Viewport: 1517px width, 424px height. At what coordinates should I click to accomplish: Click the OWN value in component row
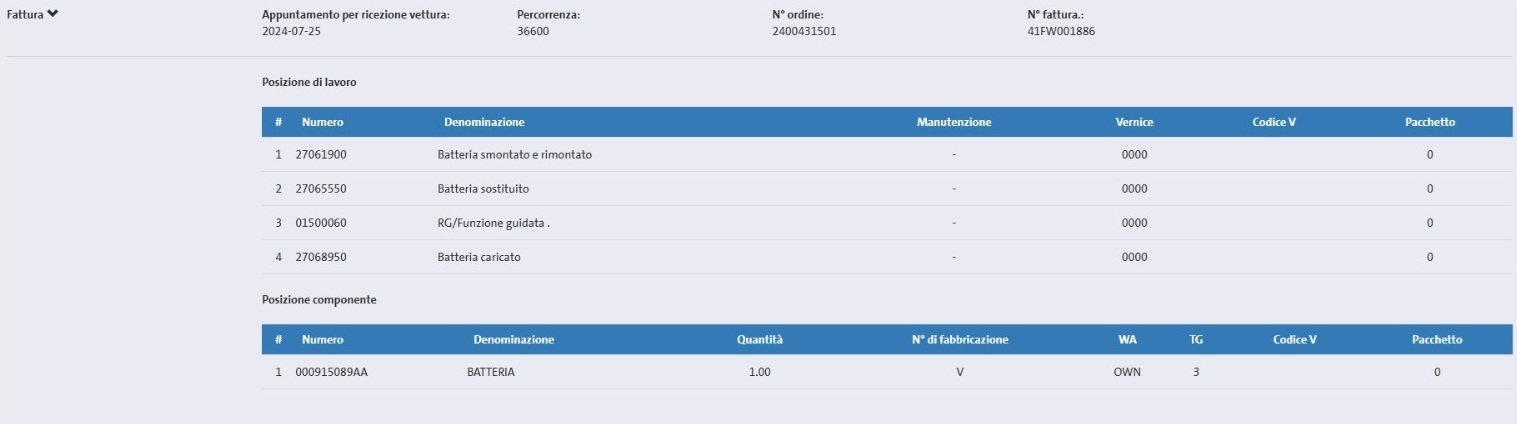point(1127,372)
